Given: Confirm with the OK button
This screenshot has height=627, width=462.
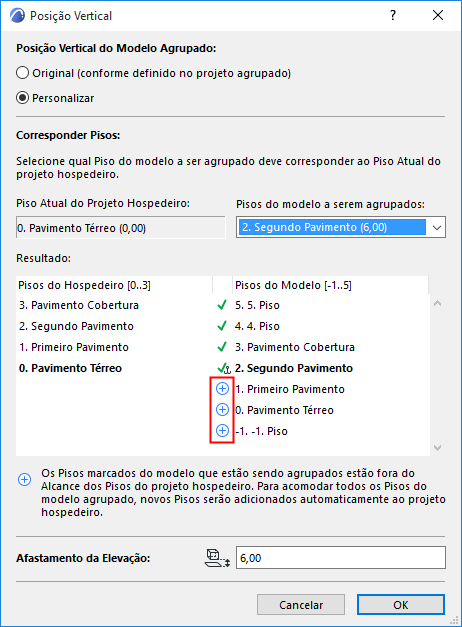Looking at the screenshot, I should 401,605.
